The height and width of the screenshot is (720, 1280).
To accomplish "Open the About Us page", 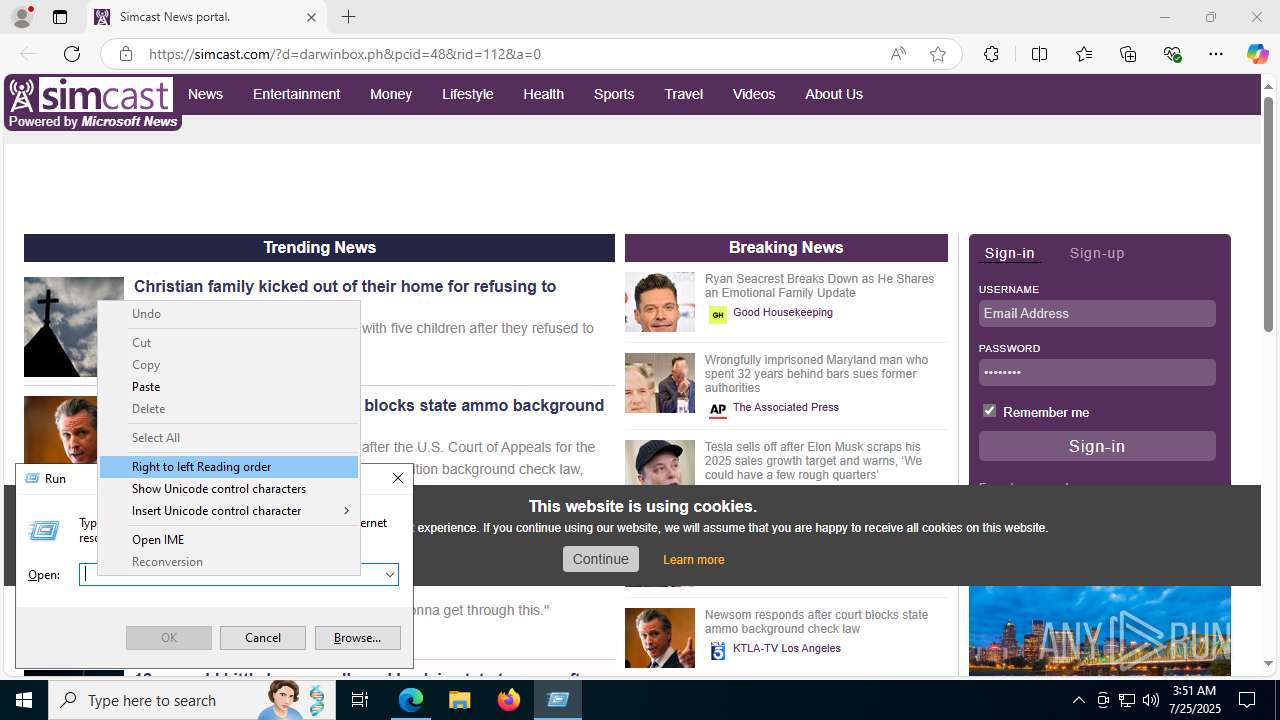I will [x=834, y=94].
